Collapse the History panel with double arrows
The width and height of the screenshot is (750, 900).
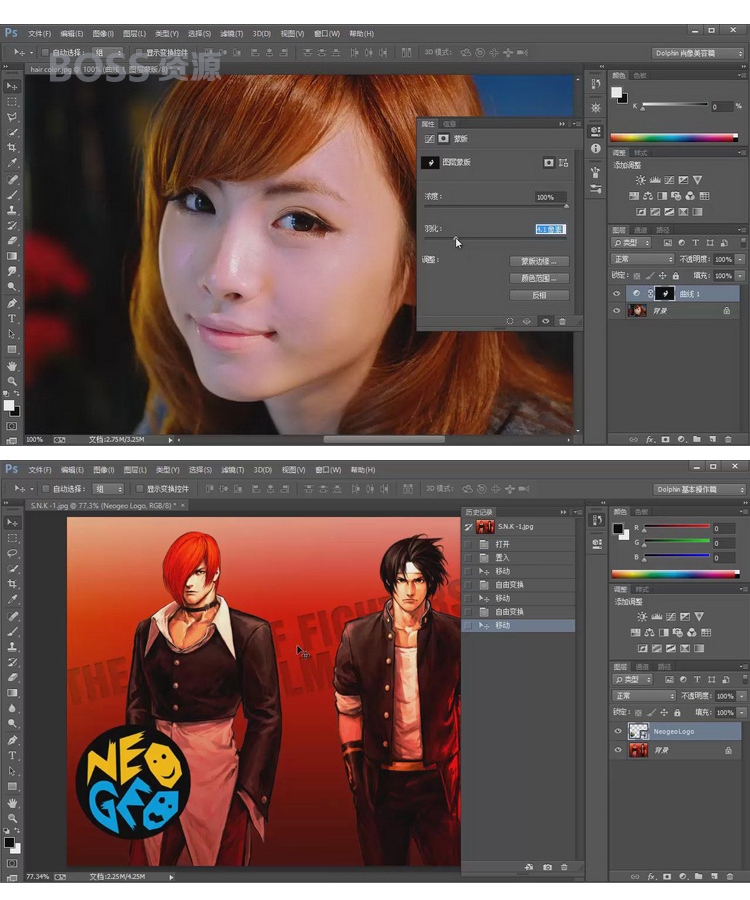pyautogui.click(x=563, y=512)
